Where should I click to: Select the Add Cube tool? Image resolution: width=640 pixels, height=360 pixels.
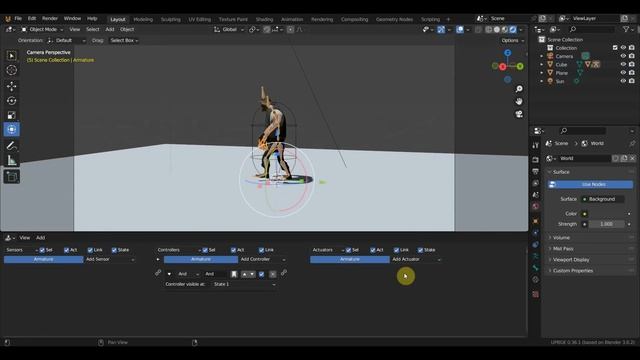pos(11,177)
